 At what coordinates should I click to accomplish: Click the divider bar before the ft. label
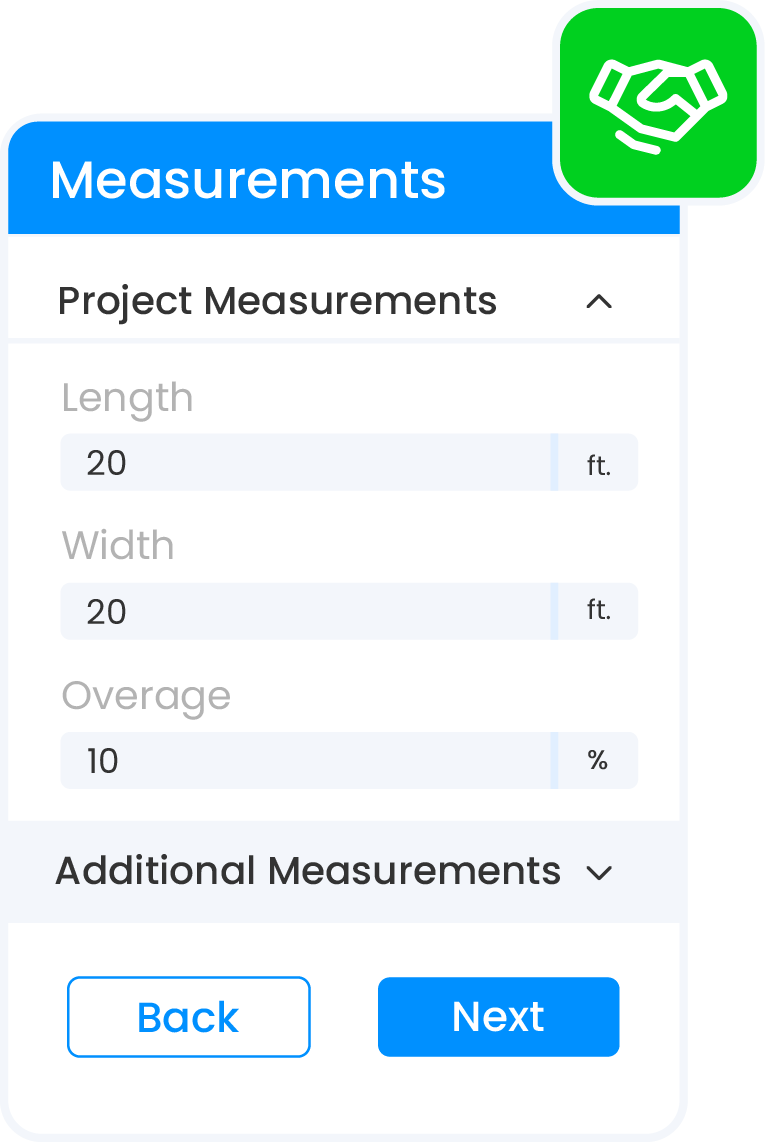(556, 462)
